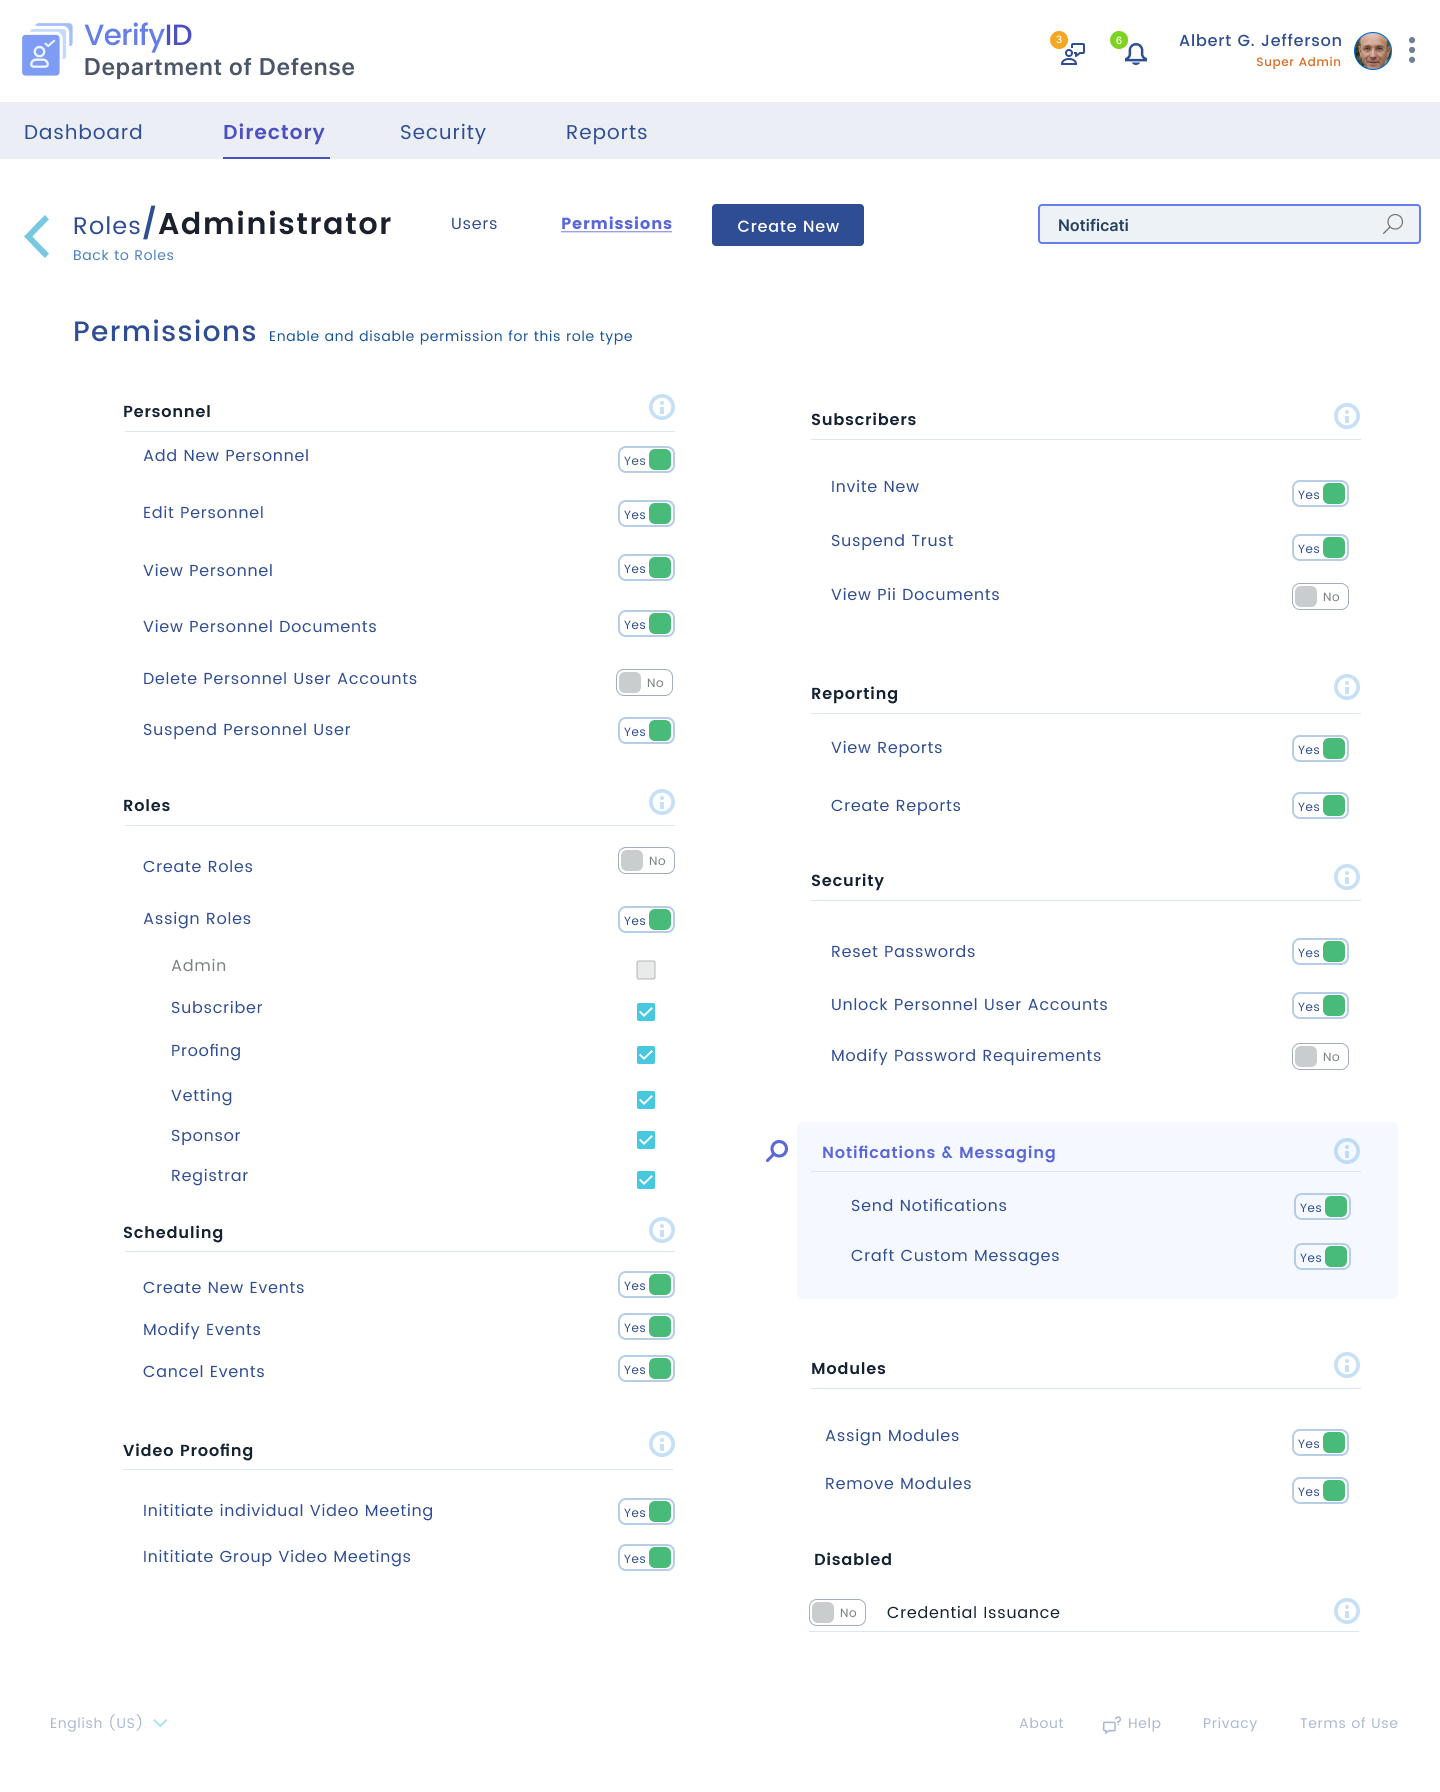1440x1792 pixels.
Task: Open the Reports tab
Action: point(607,132)
